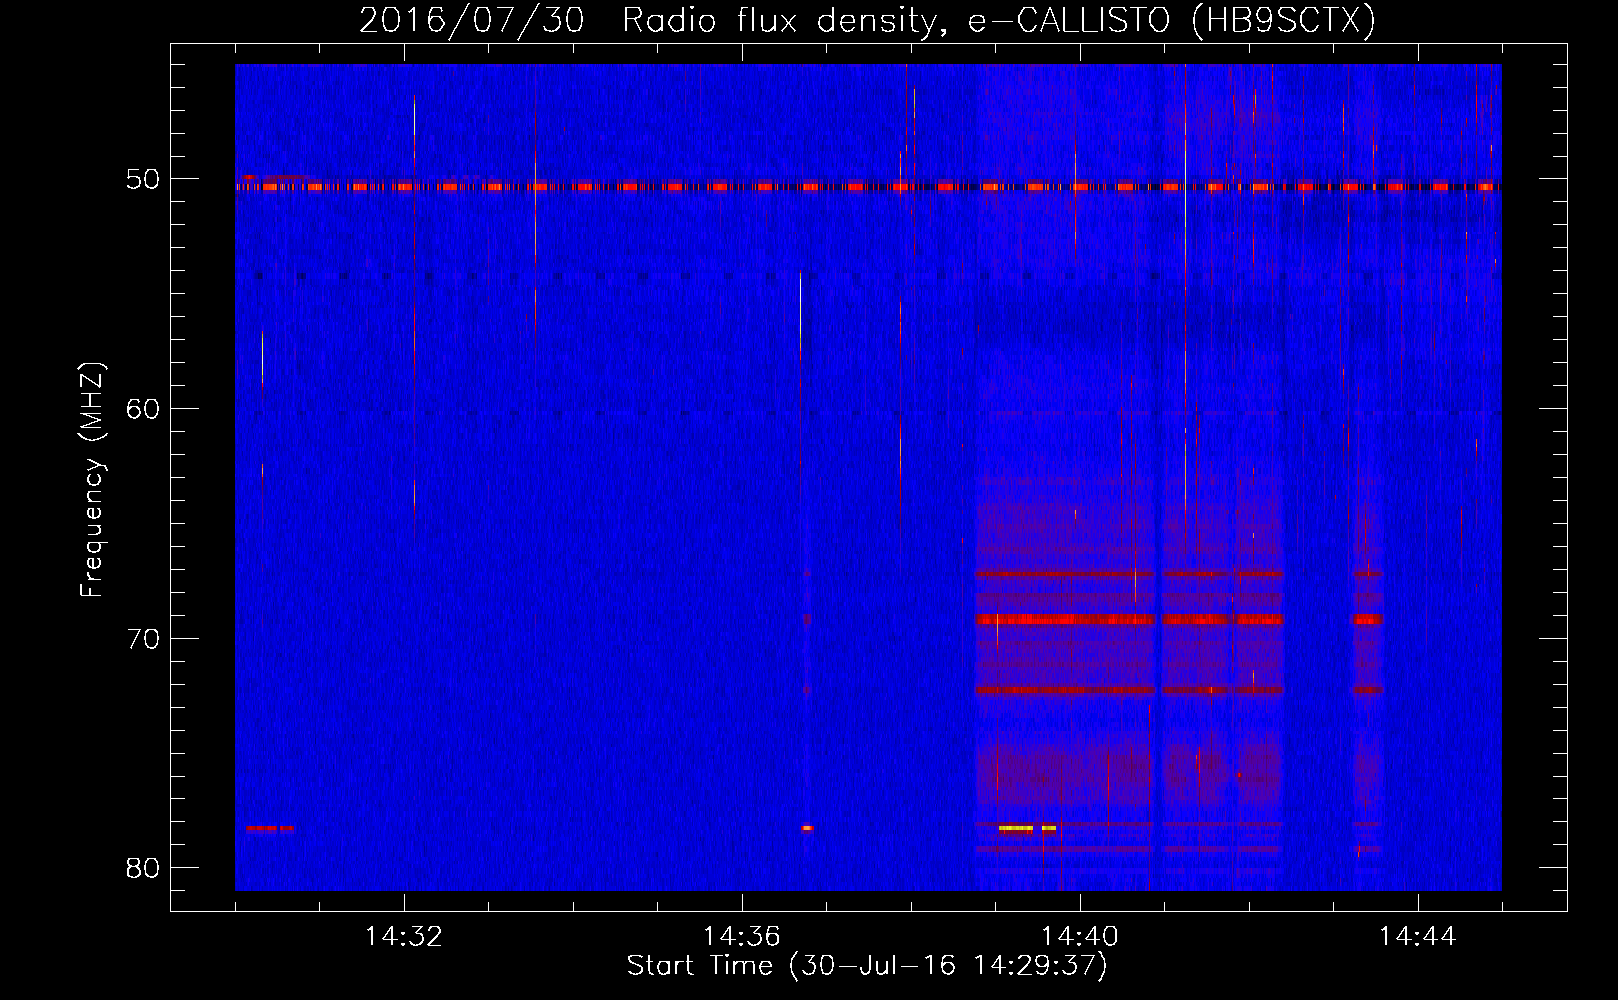Screen dimensions: 1618x1000
Task: Click the 14:44 time tick label
Action: pos(1418,937)
